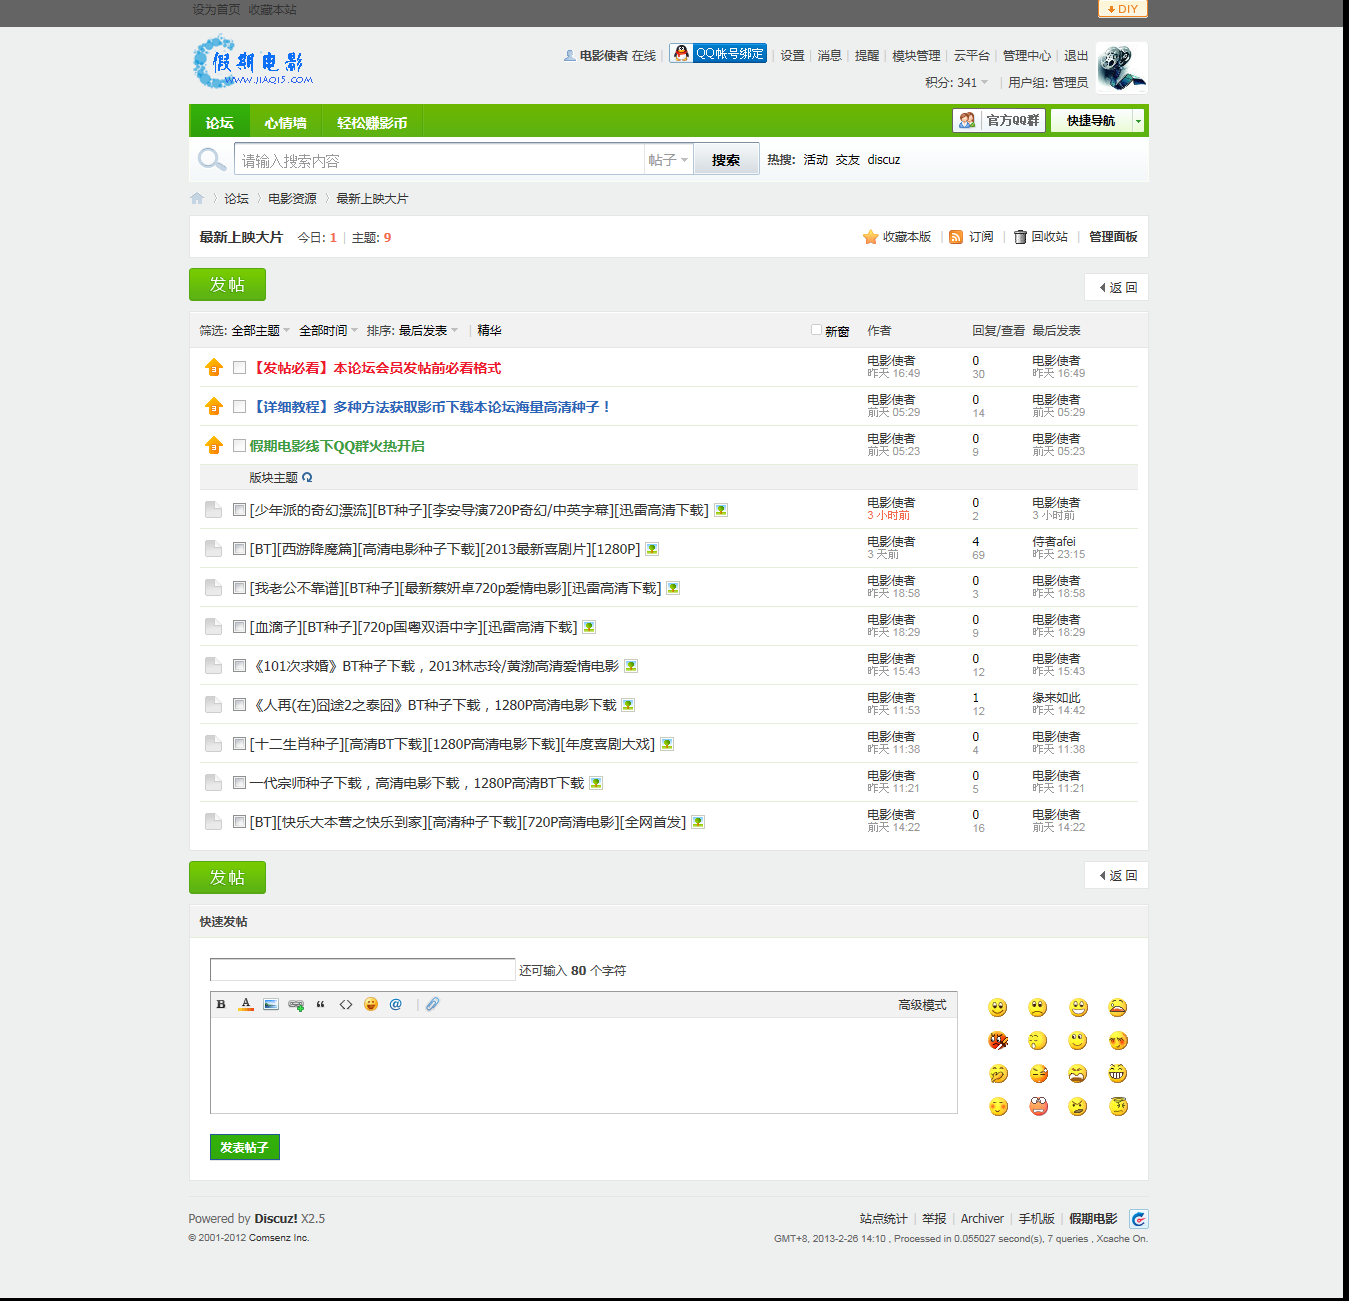Image resolution: width=1349 pixels, height=1301 pixels.
Task: Check the 新窗 new window checkbox
Action: click(x=816, y=330)
